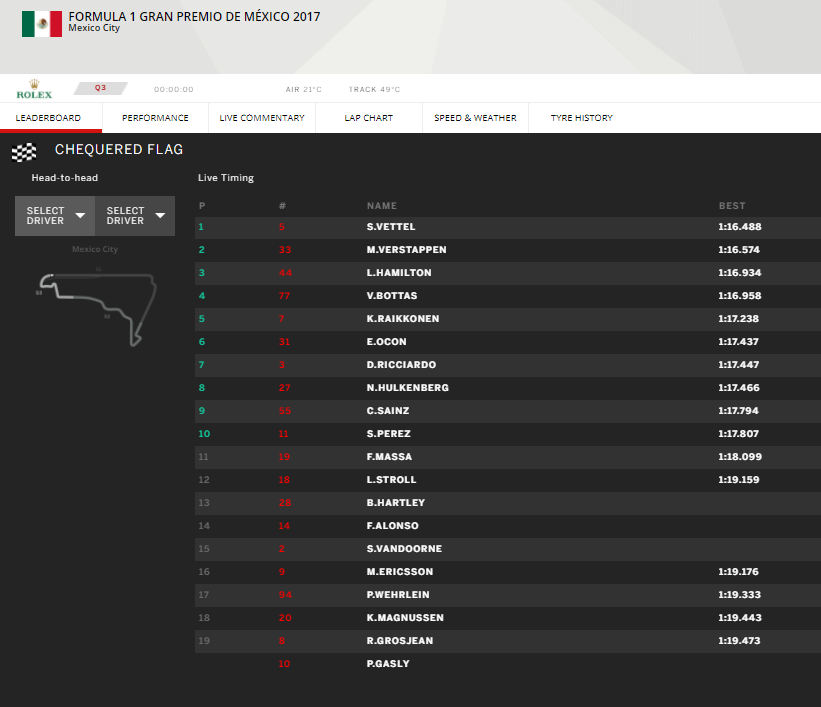Image resolution: width=821 pixels, height=707 pixels.
Task: Click car number 44
Action: [285, 273]
